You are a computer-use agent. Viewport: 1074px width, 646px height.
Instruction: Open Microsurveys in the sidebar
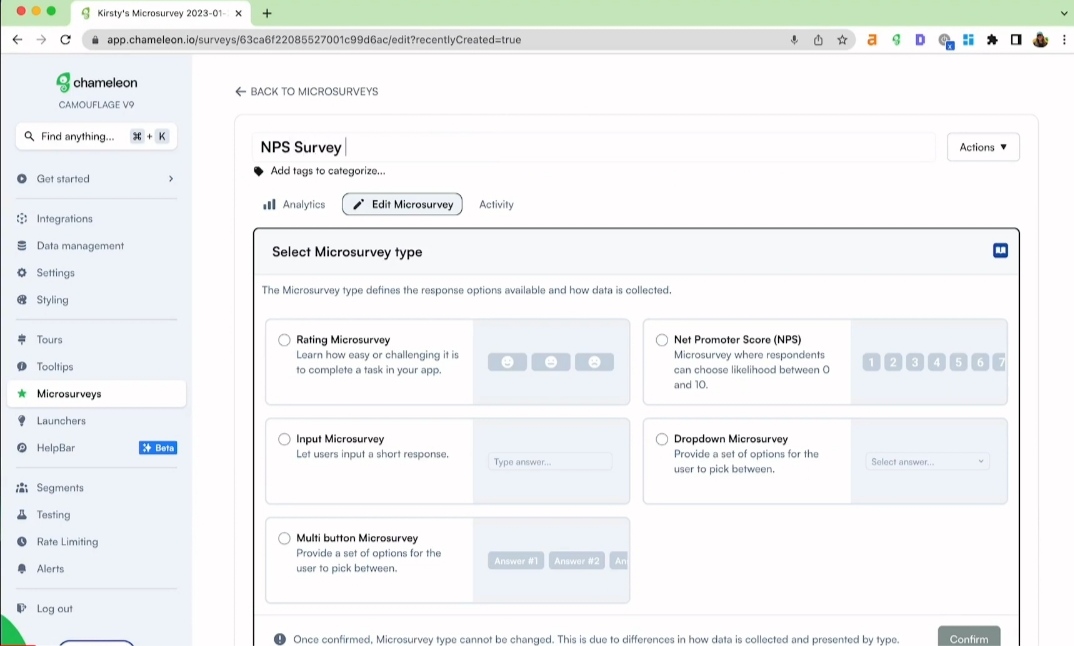point(97,394)
